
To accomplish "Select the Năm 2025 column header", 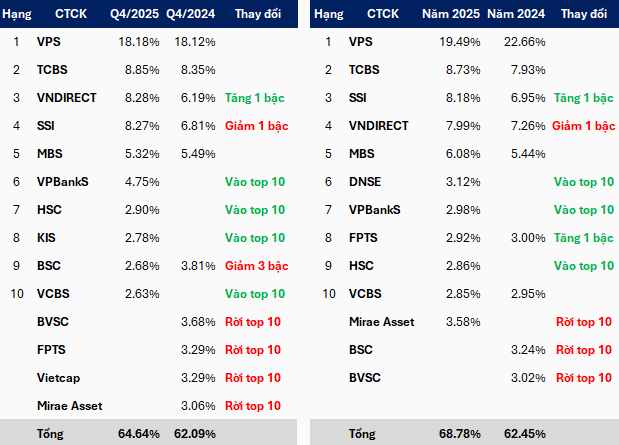I will (x=453, y=15).
